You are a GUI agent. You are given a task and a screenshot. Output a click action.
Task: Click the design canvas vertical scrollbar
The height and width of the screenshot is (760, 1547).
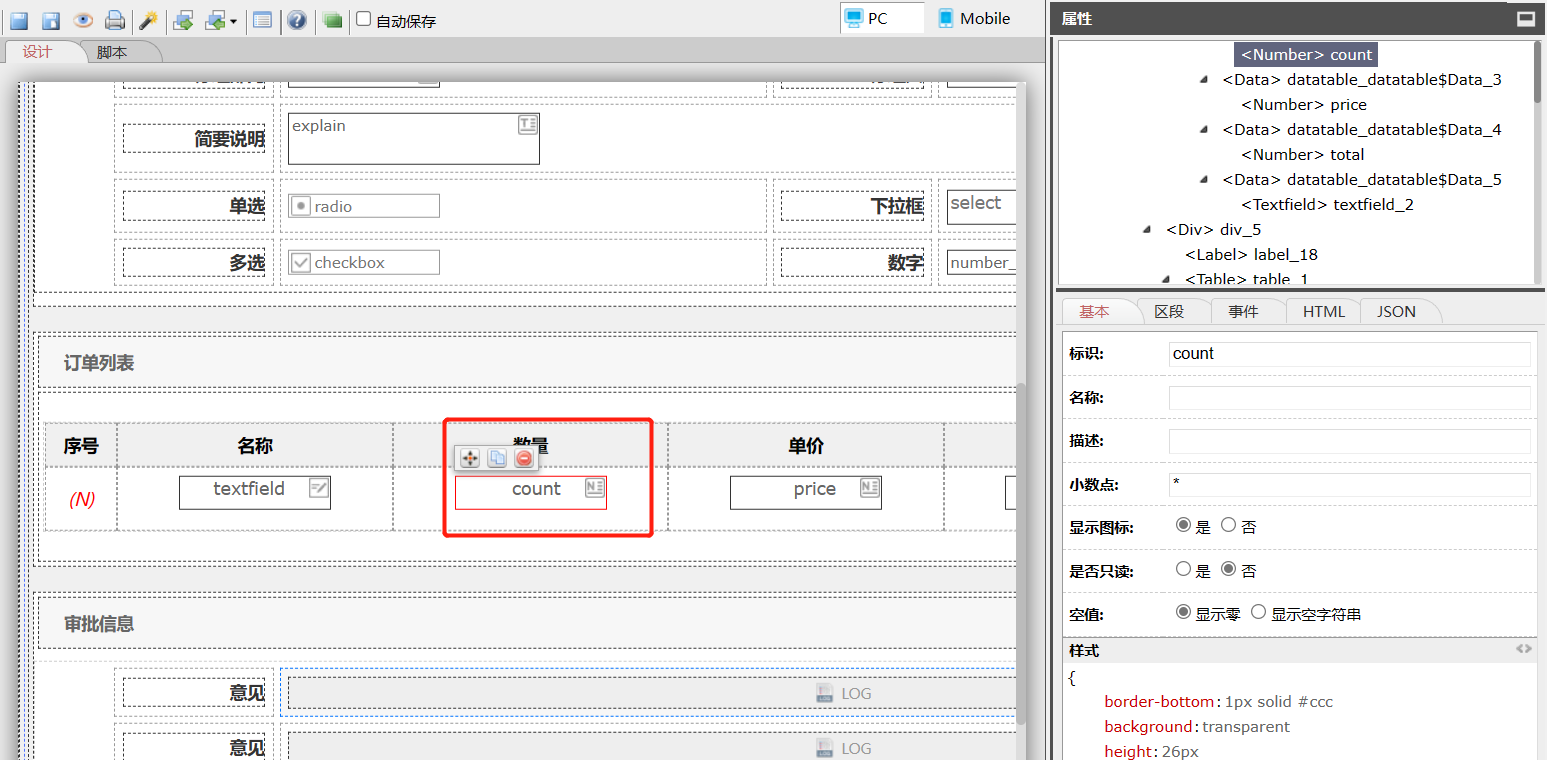click(x=1020, y=552)
